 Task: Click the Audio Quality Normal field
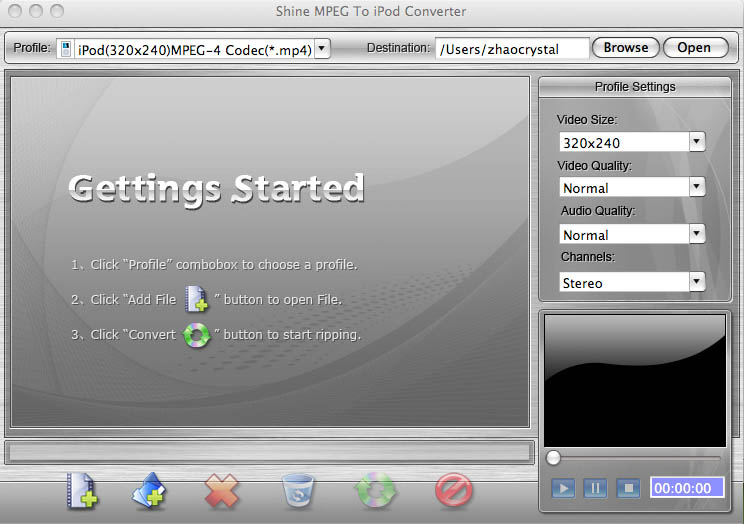point(624,234)
